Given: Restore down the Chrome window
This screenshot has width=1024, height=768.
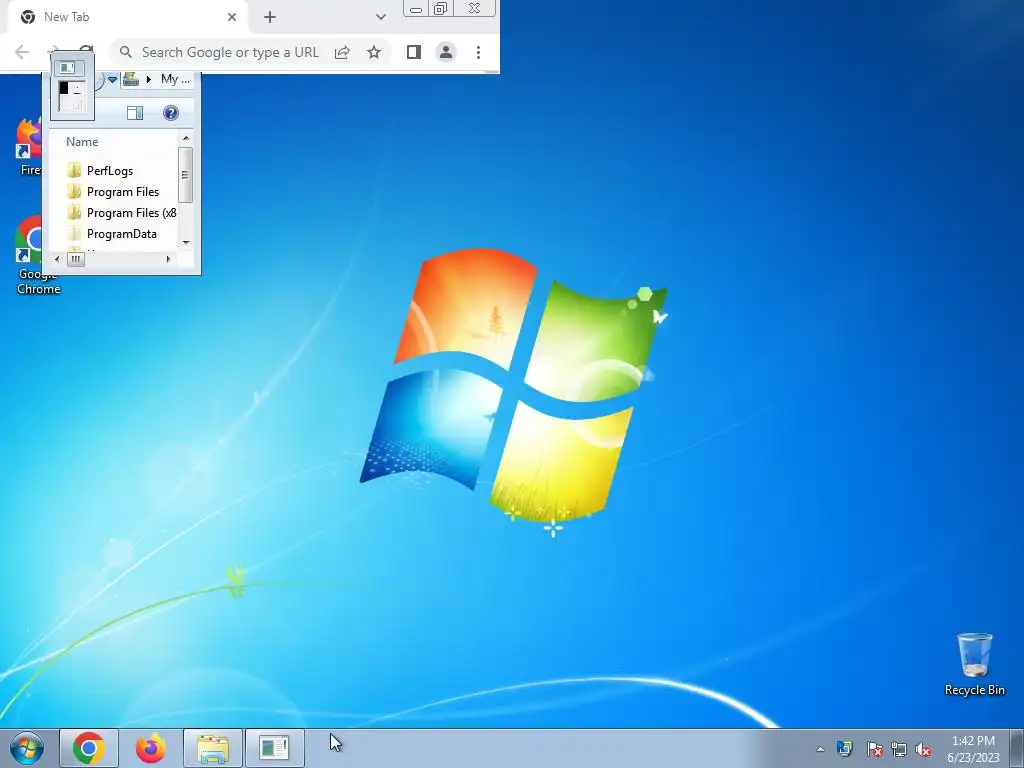Looking at the screenshot, I should (x=441, y=8).
